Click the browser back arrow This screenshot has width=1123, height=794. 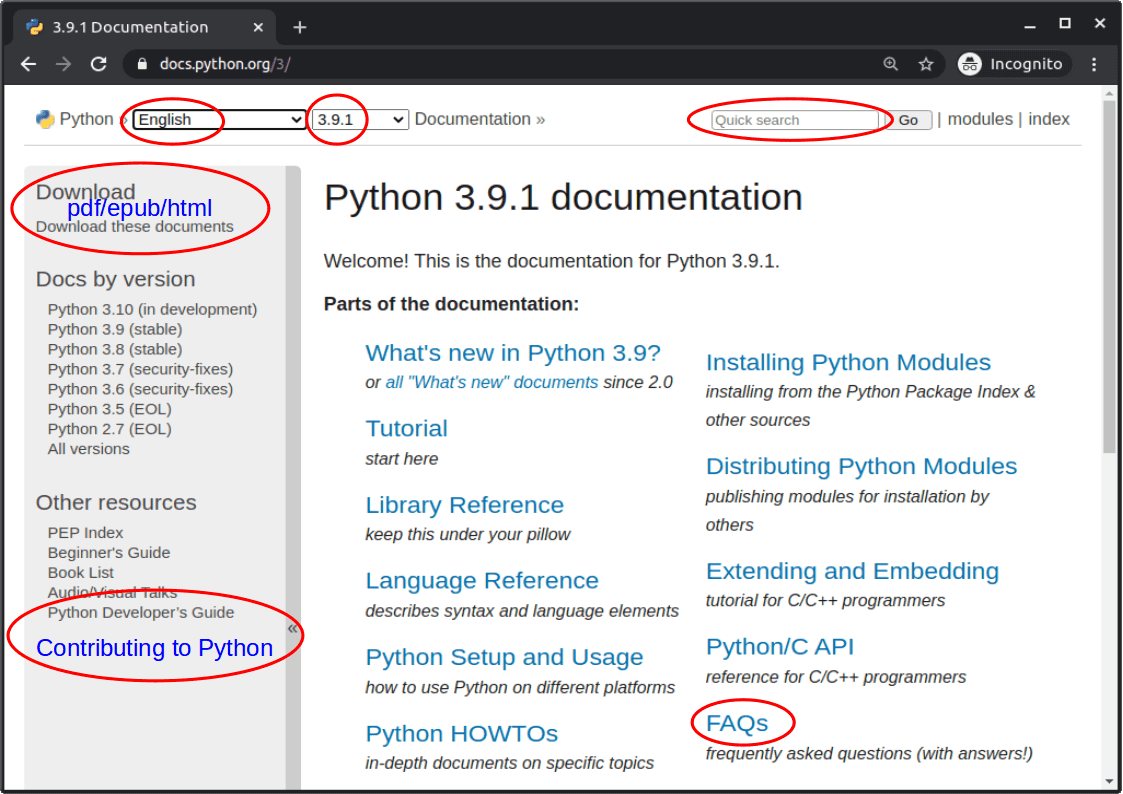point(28,63)
